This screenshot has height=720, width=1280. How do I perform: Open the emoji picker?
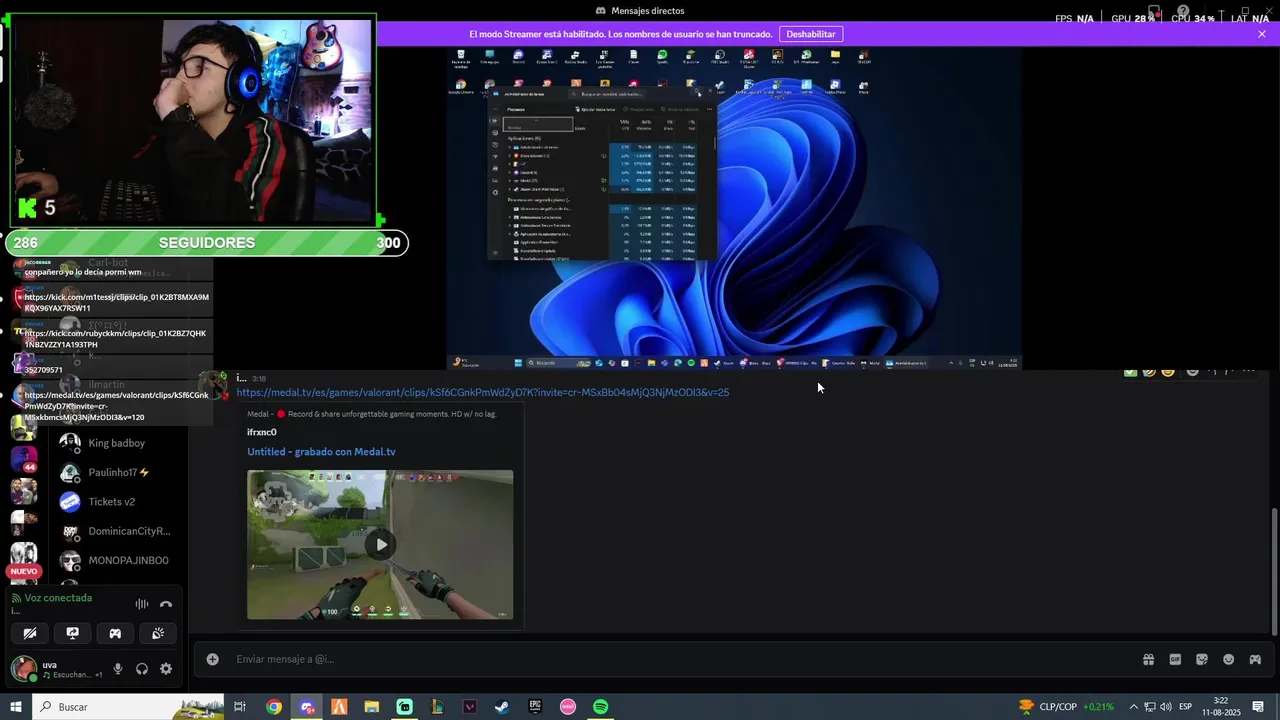point(1228,659)
